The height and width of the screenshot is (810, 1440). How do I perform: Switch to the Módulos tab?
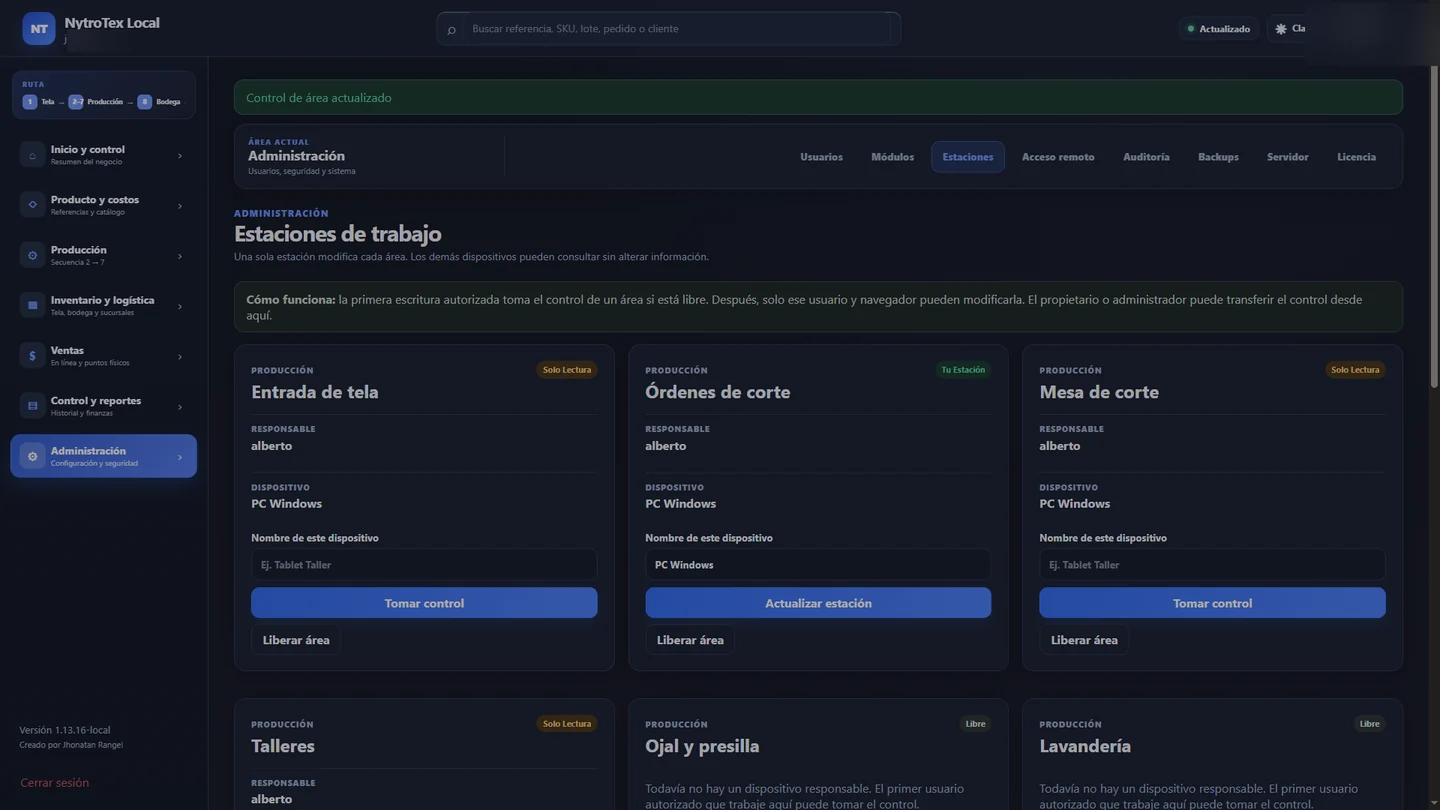click(x=892, y=157)
